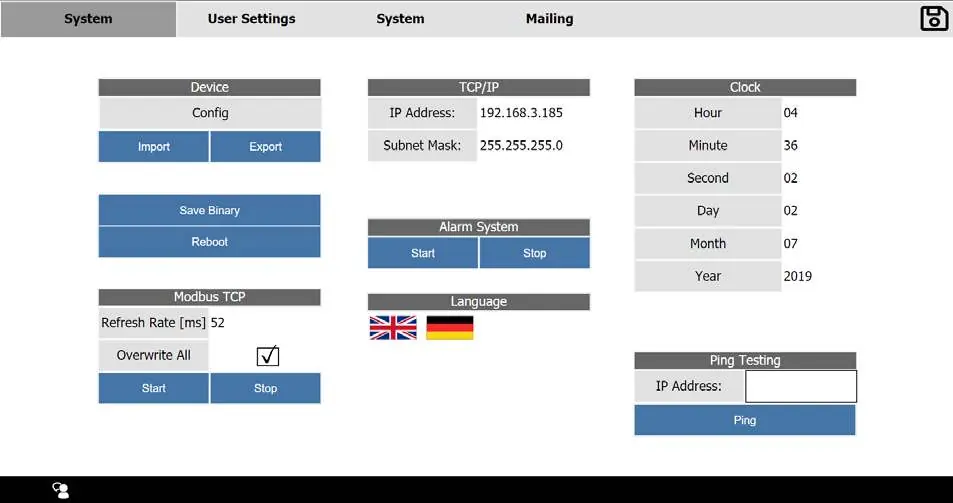Select the British flag for English
The height and width of the screenshot is (503, 953).
393,327
